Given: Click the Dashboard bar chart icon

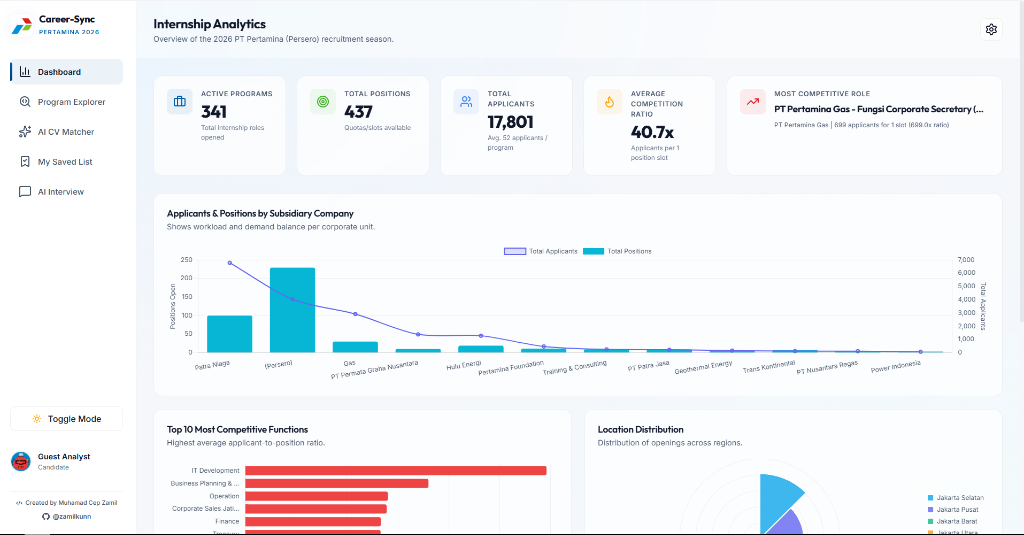Looking at the screenshot, I should tap(25, 72).
